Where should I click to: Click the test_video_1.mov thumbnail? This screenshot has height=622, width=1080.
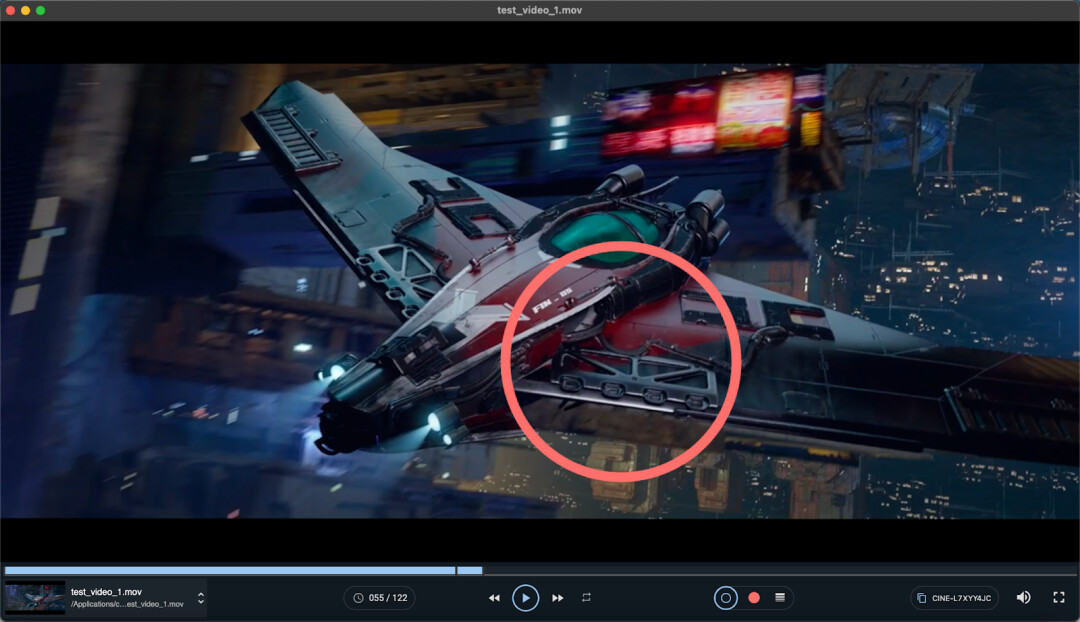click(x=35, y=598)
